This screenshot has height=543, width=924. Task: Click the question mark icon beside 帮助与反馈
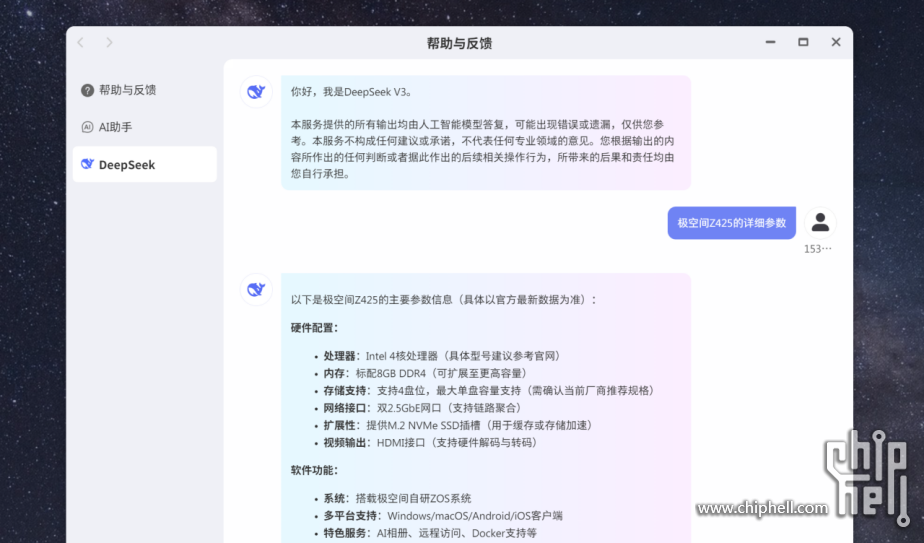[x=87, y=90]
